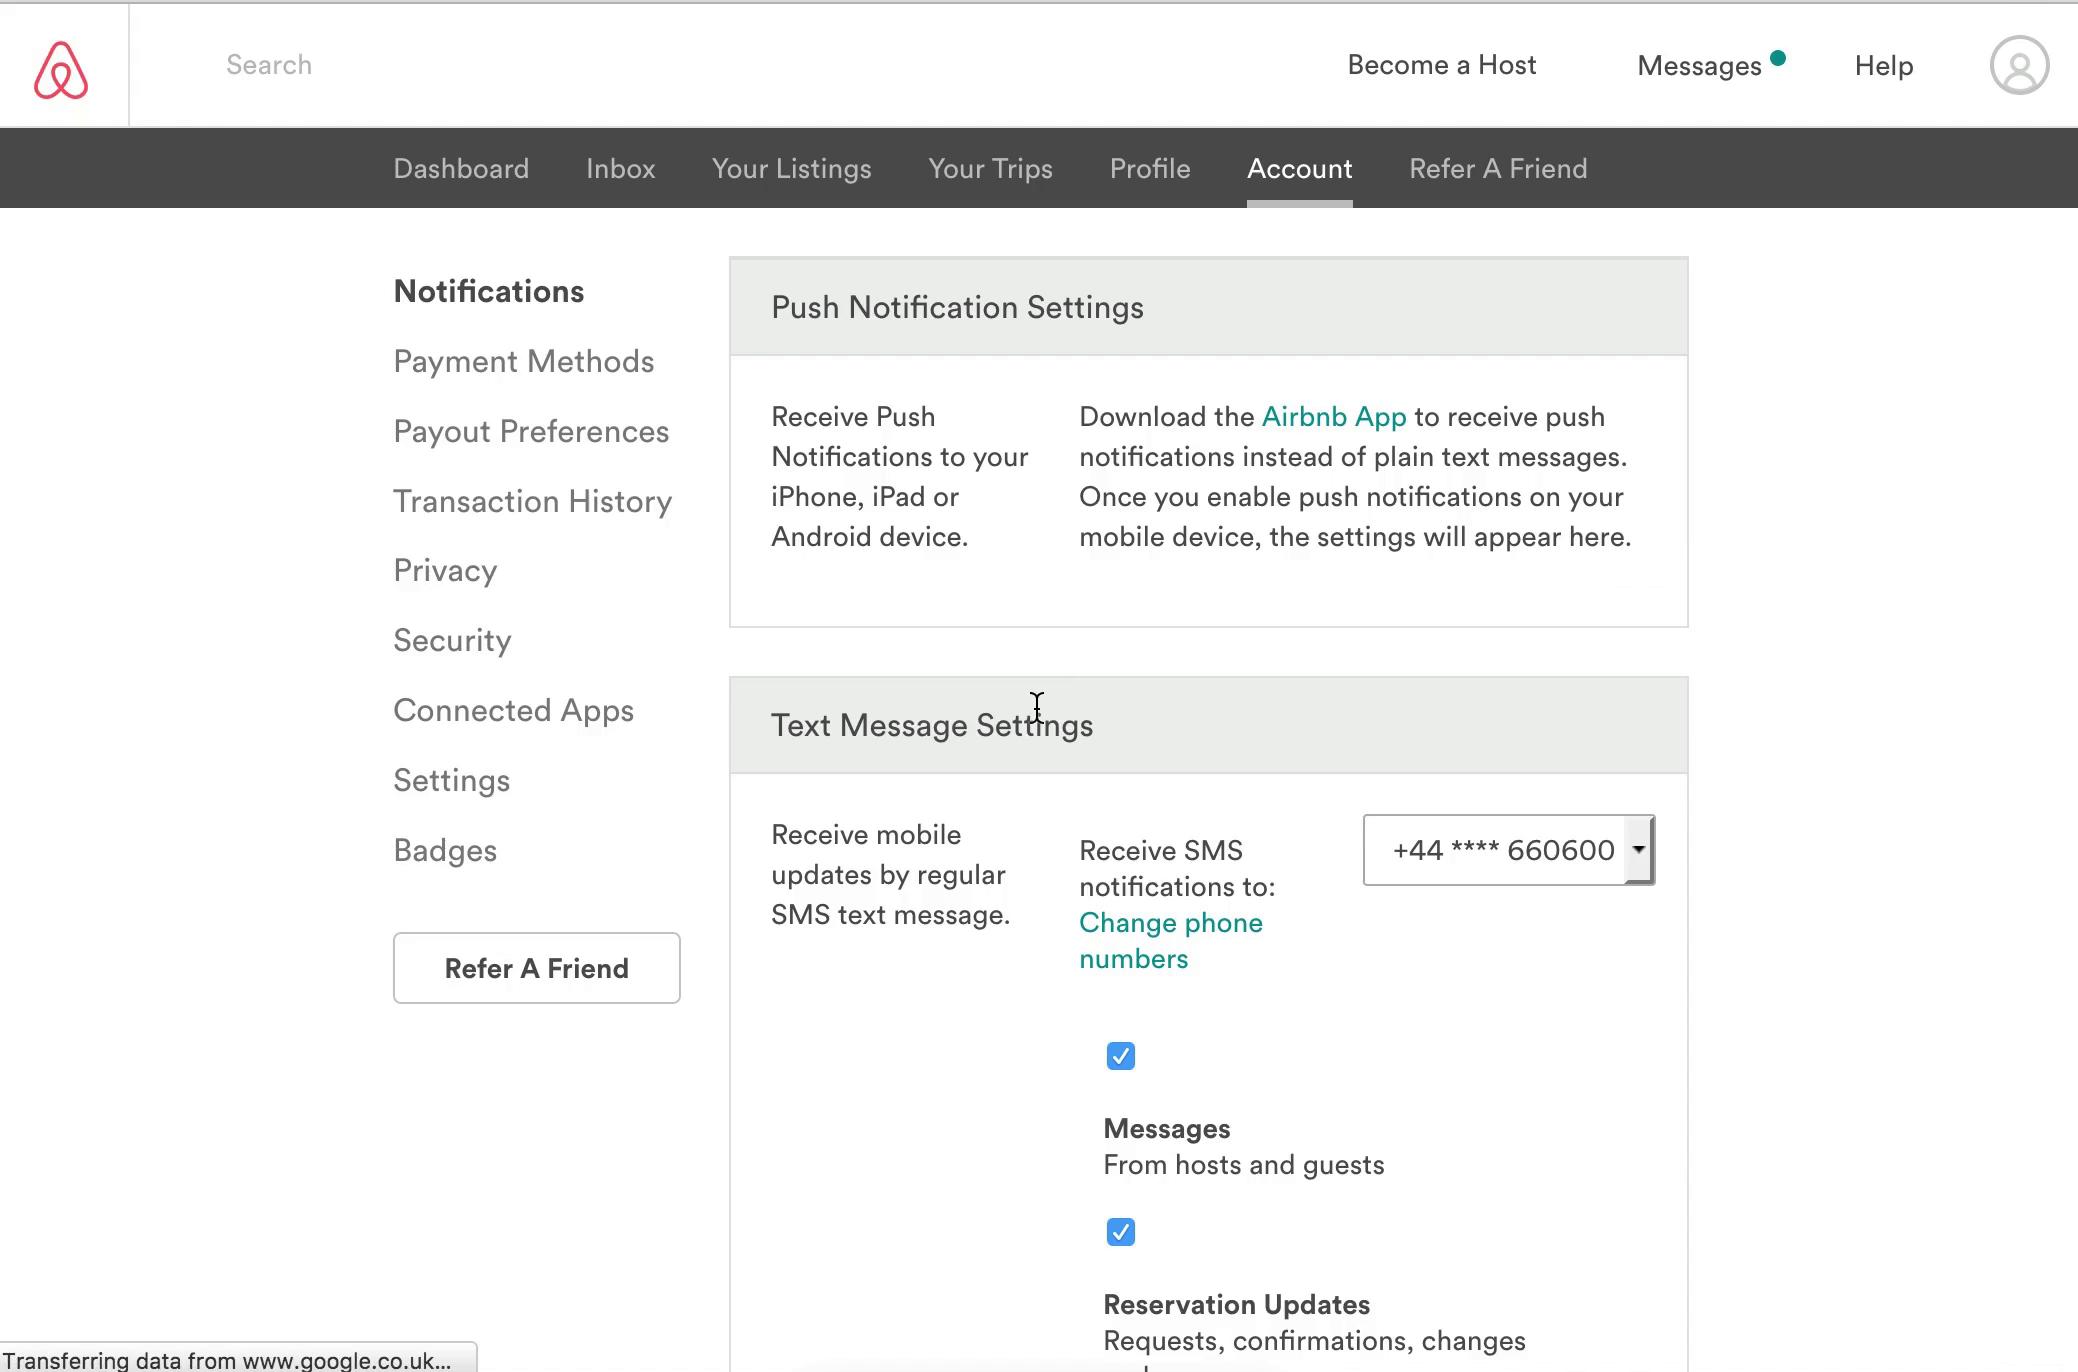
Task: Click the green Messages notification dot
Action: point(1777,58)
